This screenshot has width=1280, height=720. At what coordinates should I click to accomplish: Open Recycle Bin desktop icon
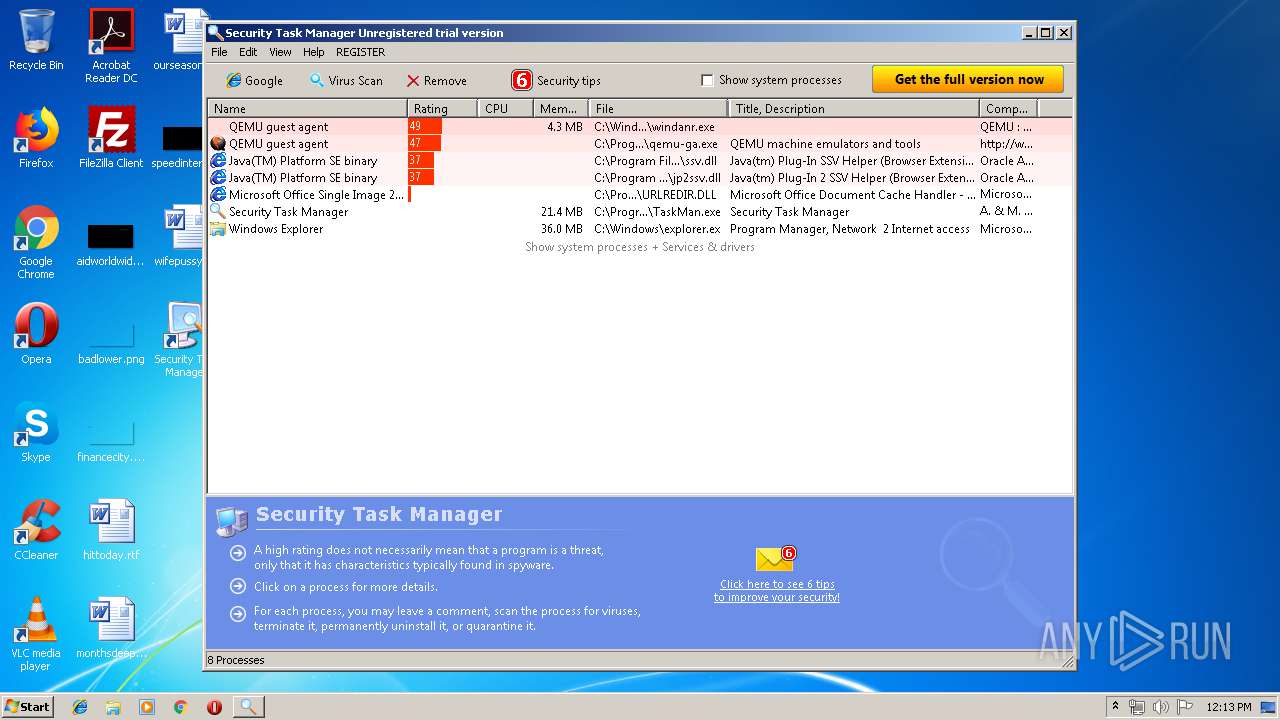(x=36, y=40)
